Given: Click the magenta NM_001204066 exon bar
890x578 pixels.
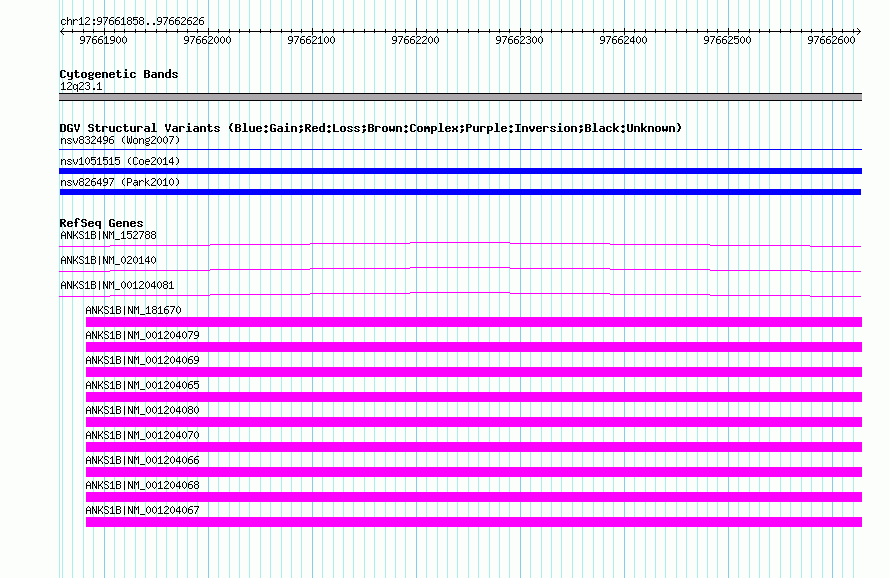Looking at the screenshot, I should point(473,472).
